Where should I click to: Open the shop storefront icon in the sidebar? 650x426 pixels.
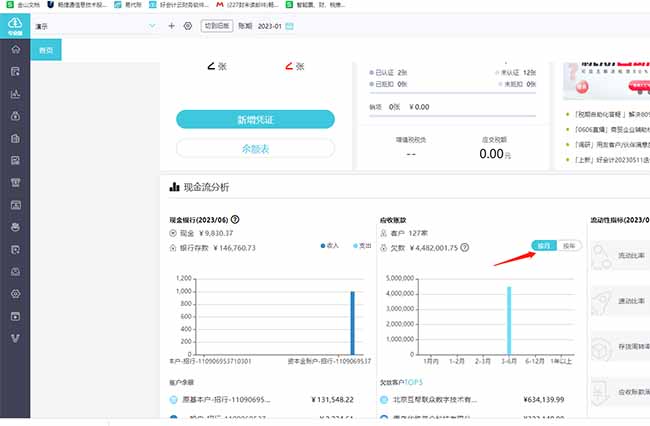click(x=15, y=183)
